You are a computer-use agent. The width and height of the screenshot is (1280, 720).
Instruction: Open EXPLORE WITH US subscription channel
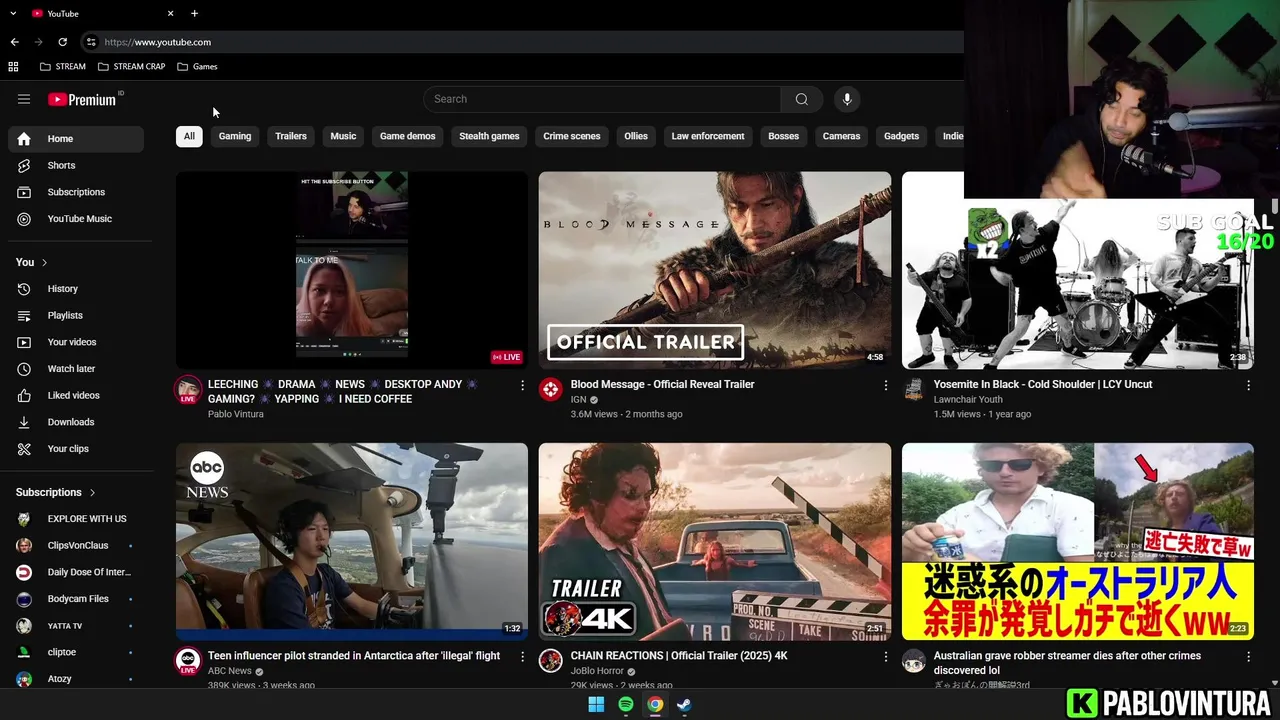pos(76,519)
